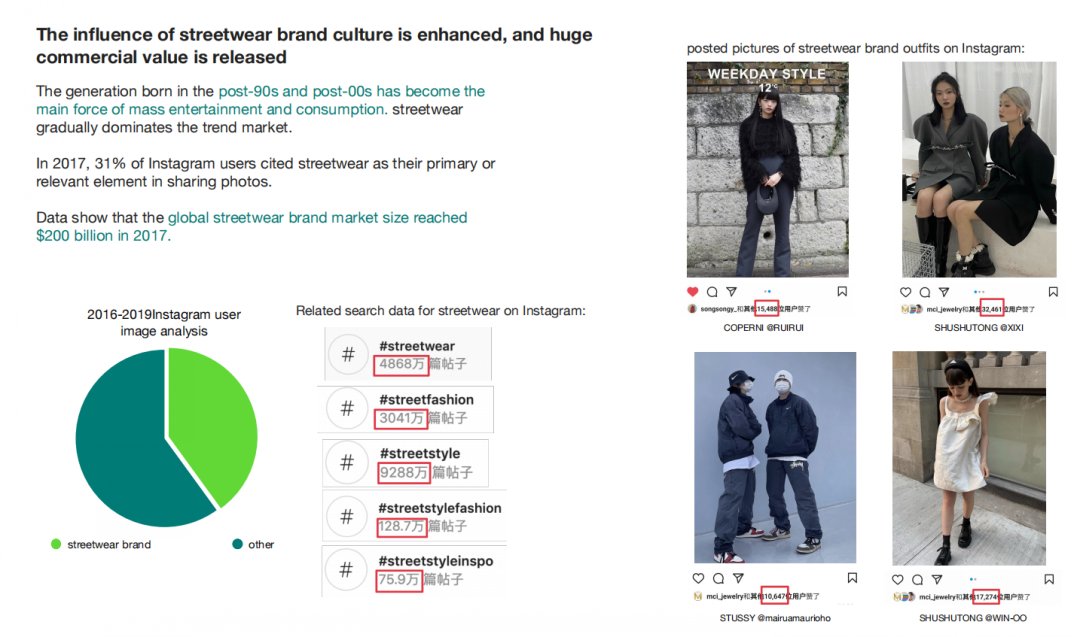Screen dimensions: 1080x637
Task: Unlike the COPERNI post with the red heart
Action: 692,292
